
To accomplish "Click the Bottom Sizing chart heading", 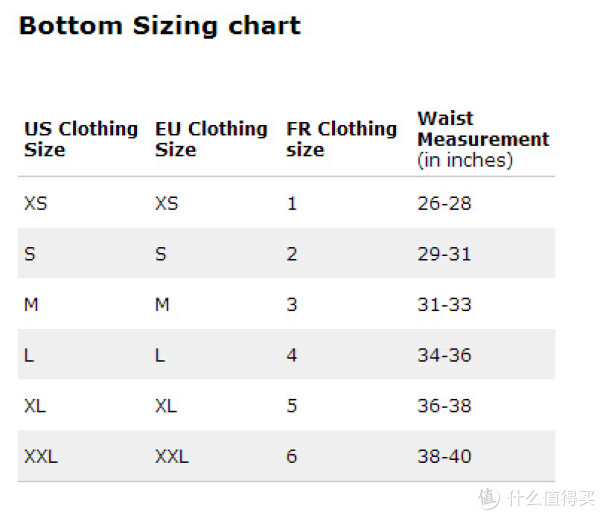I will pyautogui.click(x=160, y=26).
